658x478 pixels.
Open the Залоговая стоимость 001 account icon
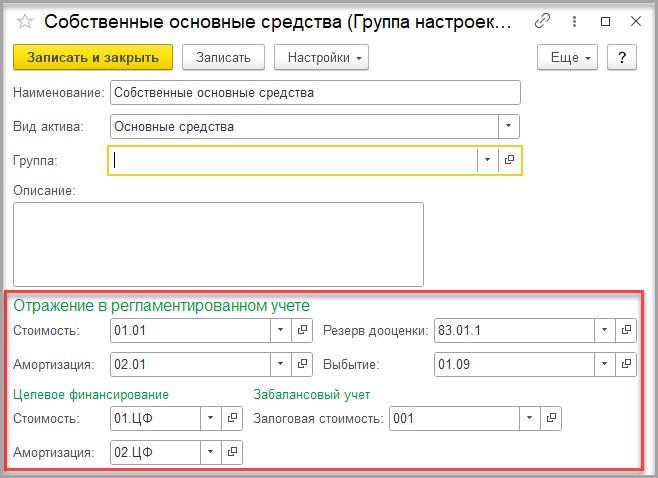pos(551,418)
